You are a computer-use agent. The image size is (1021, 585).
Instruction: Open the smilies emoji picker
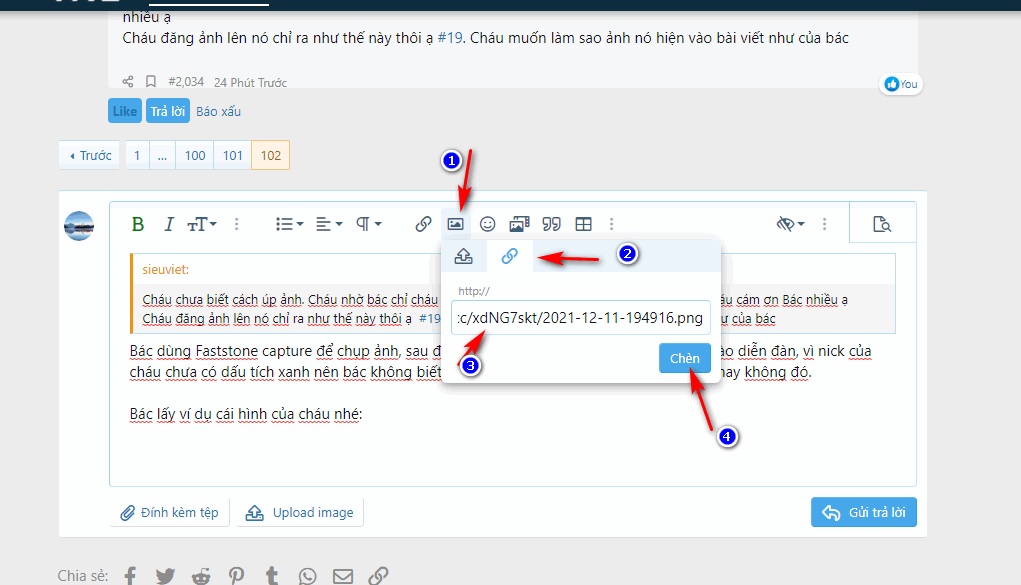[x=487, y=224]
